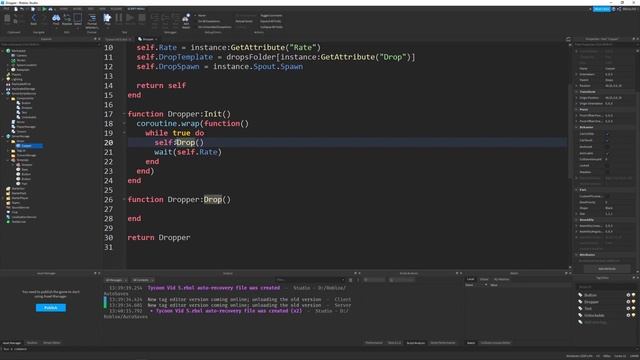Click the Stop test icon
The height and width of the screenshot is (360, 640).
[x=142, y=18]
